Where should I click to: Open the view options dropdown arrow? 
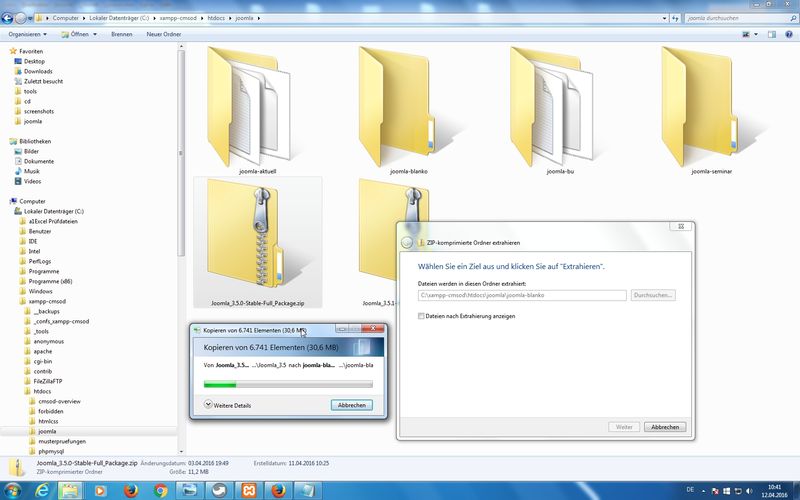tap(756, 34)
